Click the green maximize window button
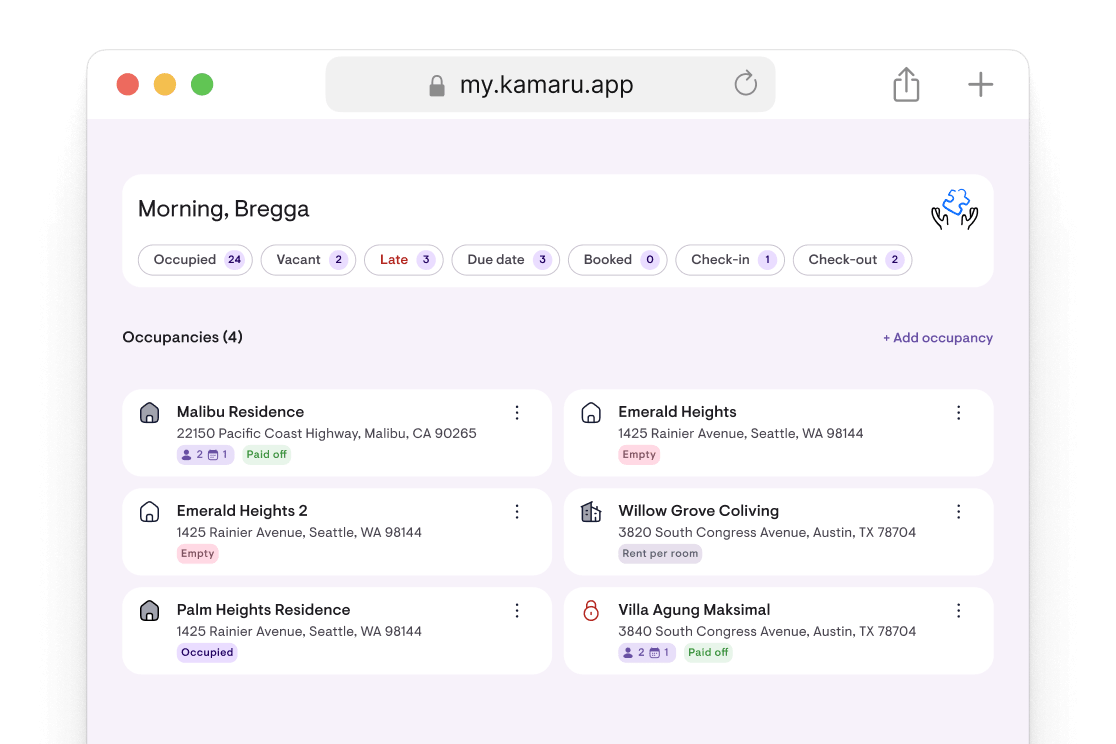 point(201,84)
